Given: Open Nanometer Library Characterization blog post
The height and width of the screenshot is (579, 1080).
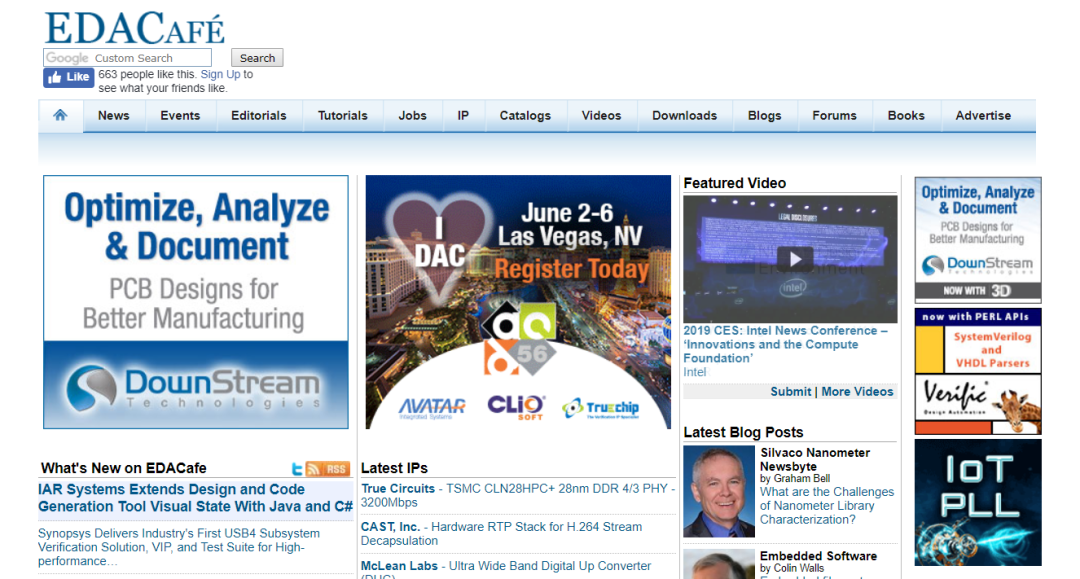Looking at the screenshot, I should 827,506.
